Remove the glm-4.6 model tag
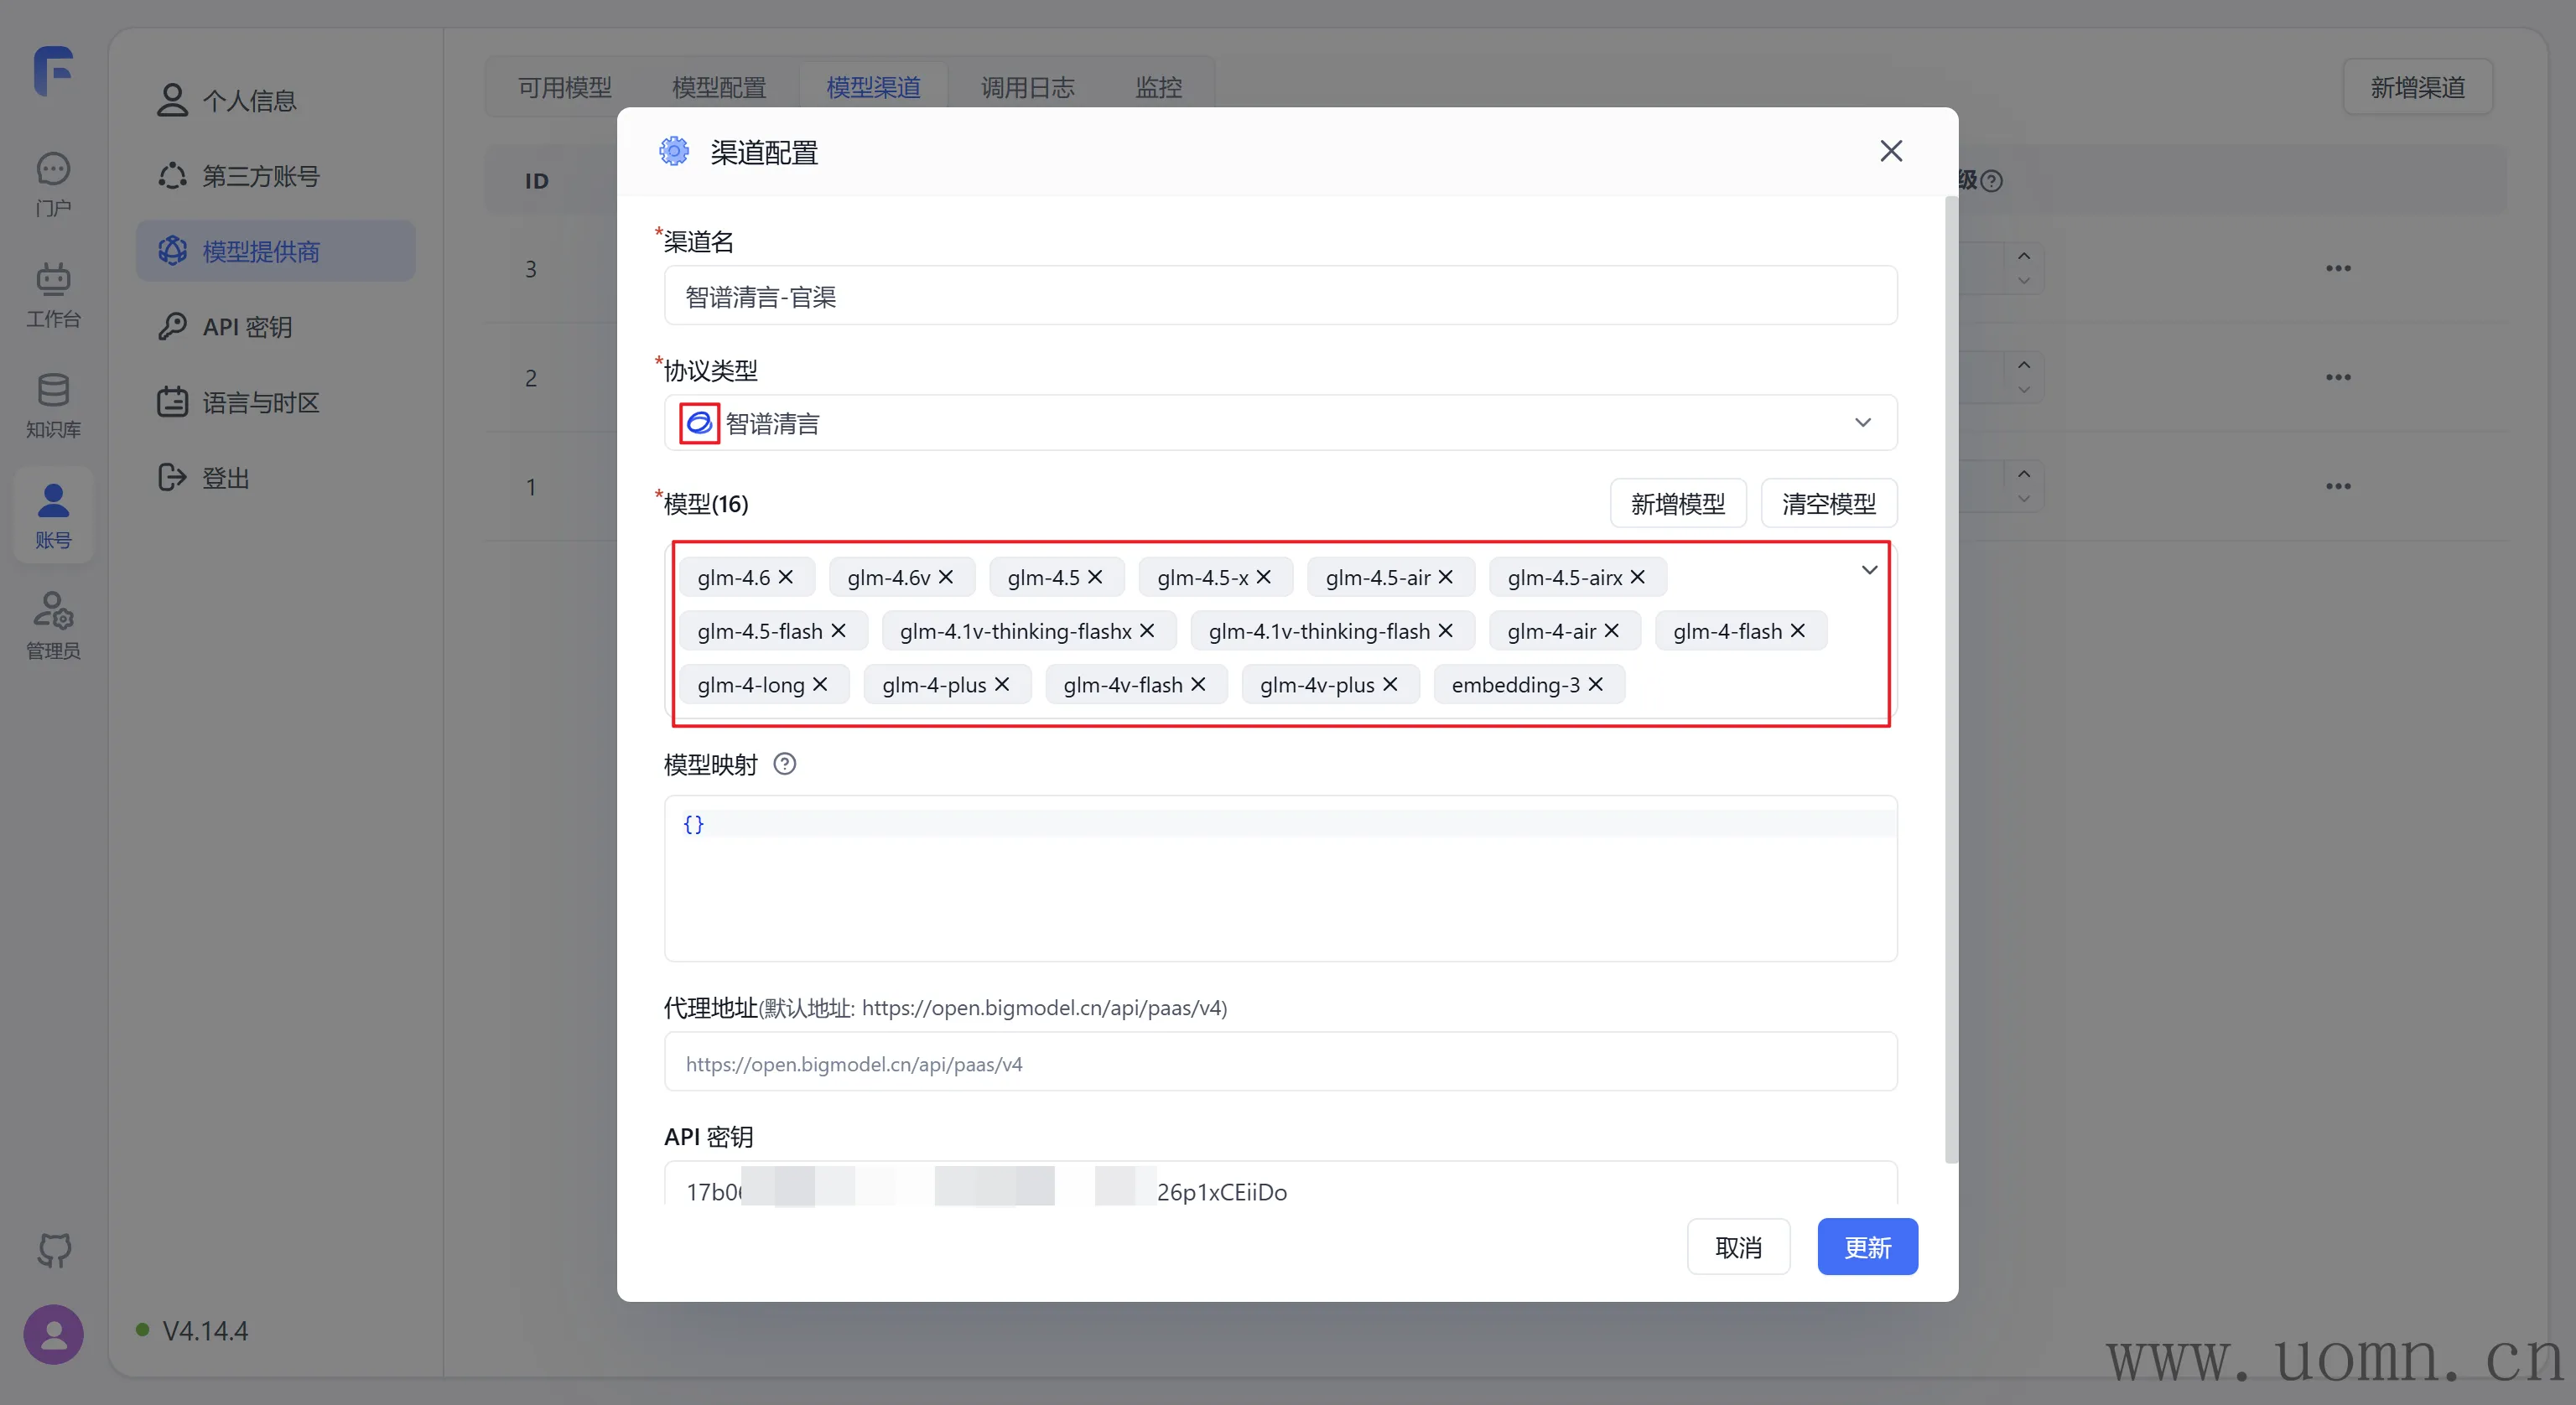Viewport: 2576px width, 1405px height. 786,577
